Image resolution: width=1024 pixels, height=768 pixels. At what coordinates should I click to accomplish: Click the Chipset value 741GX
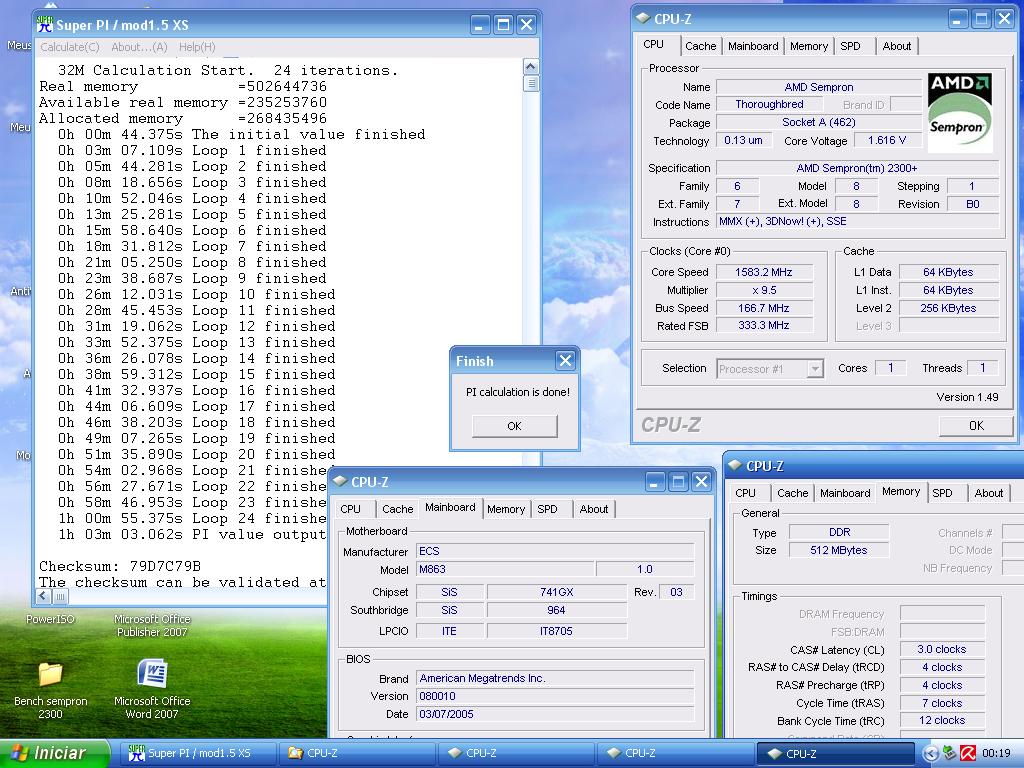click(x=556, y=592)
